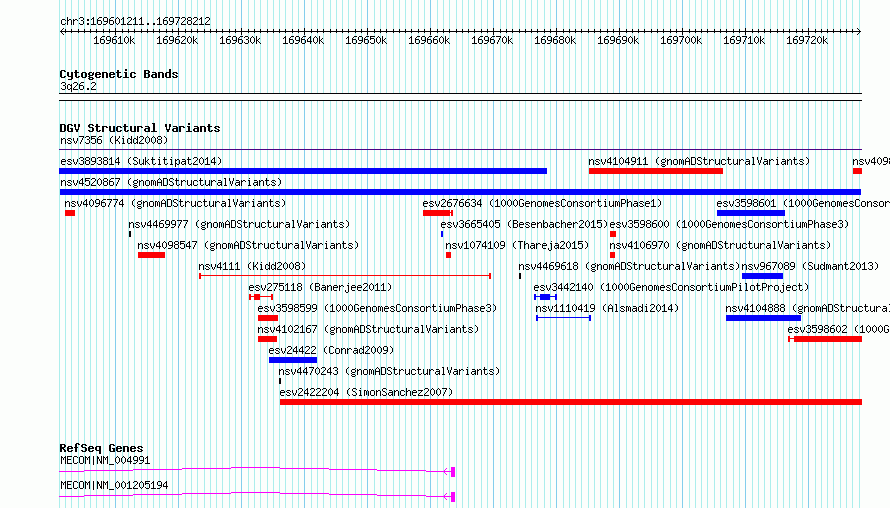Screen dimensions: 890x508
Task: Select the esv3893814 (Suktitipat2014) blue bar
Action: 303,171
